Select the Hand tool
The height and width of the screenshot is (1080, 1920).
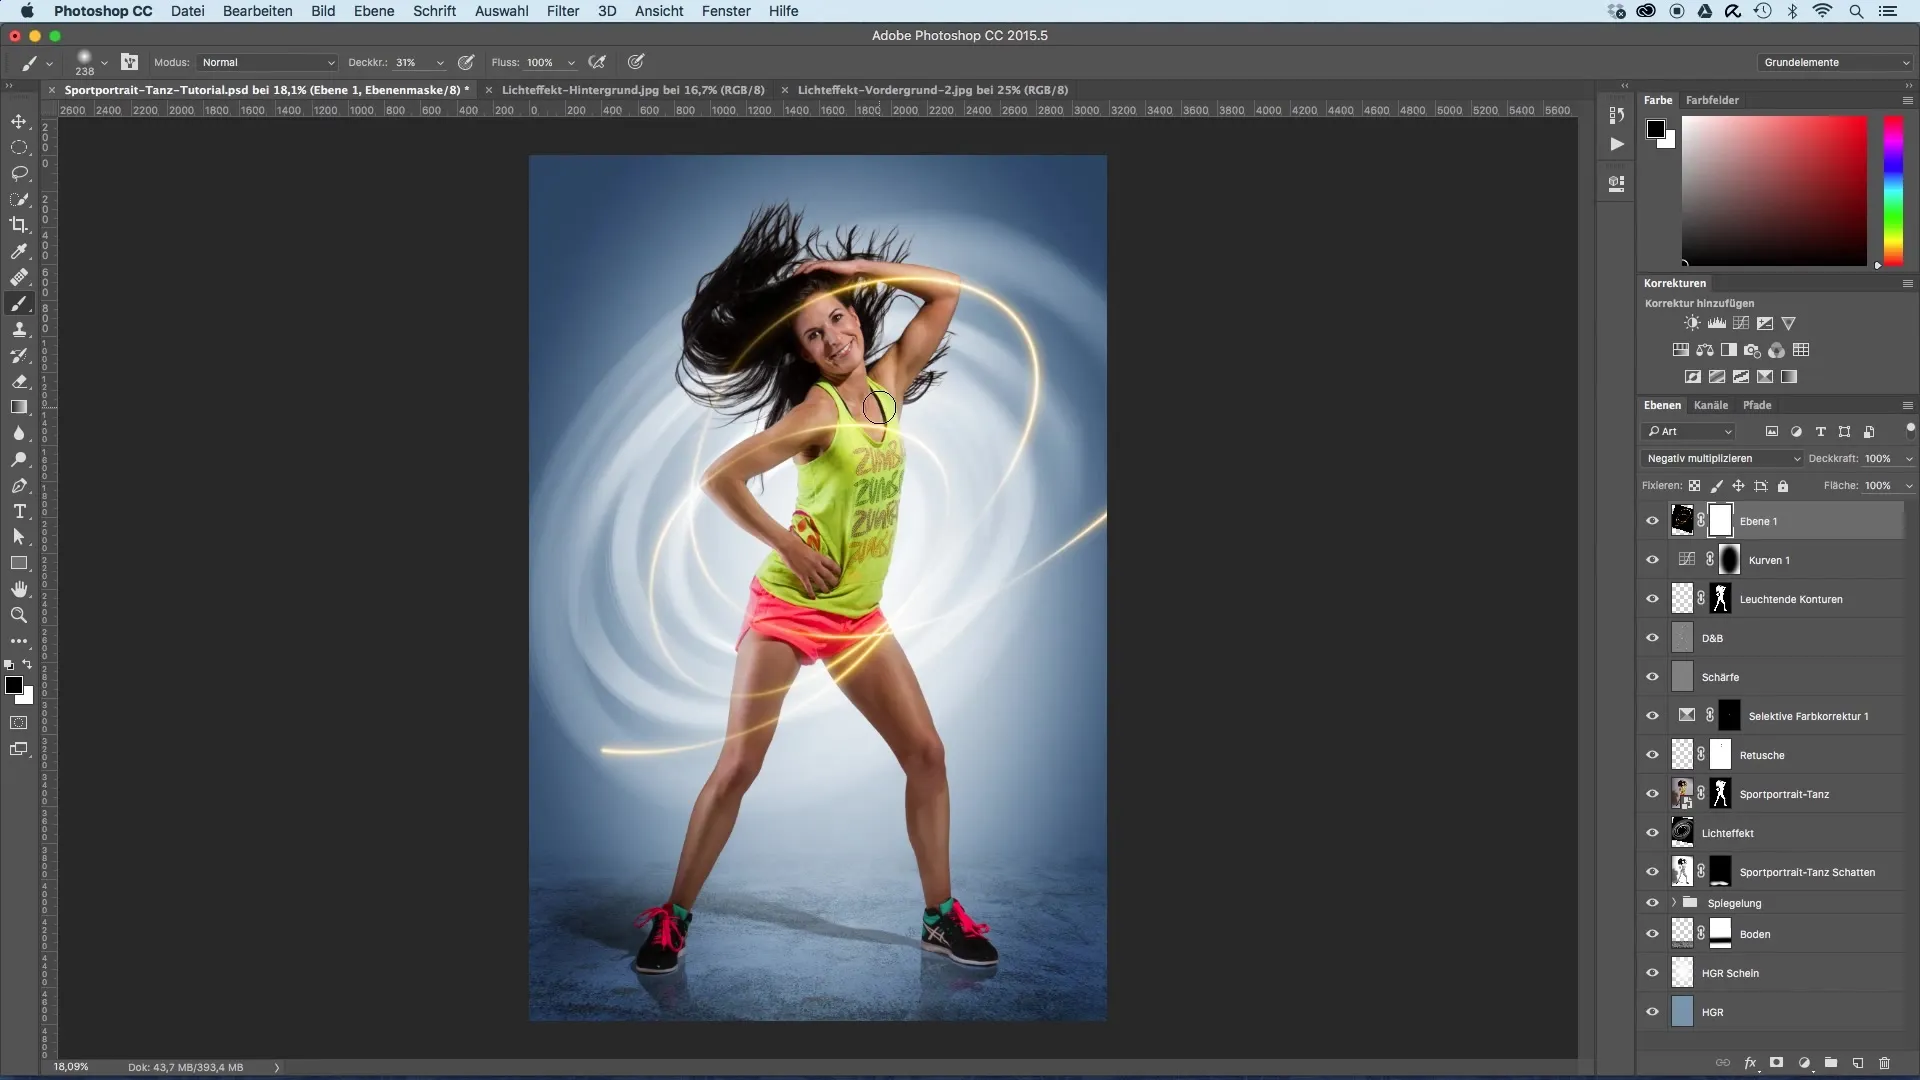click(x=19, y=589)
